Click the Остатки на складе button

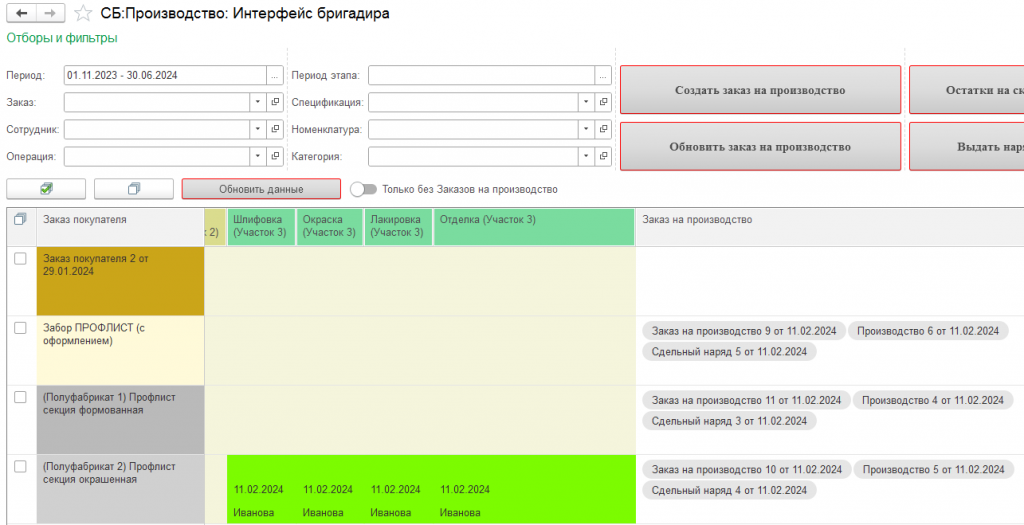(x=967, y=90)
